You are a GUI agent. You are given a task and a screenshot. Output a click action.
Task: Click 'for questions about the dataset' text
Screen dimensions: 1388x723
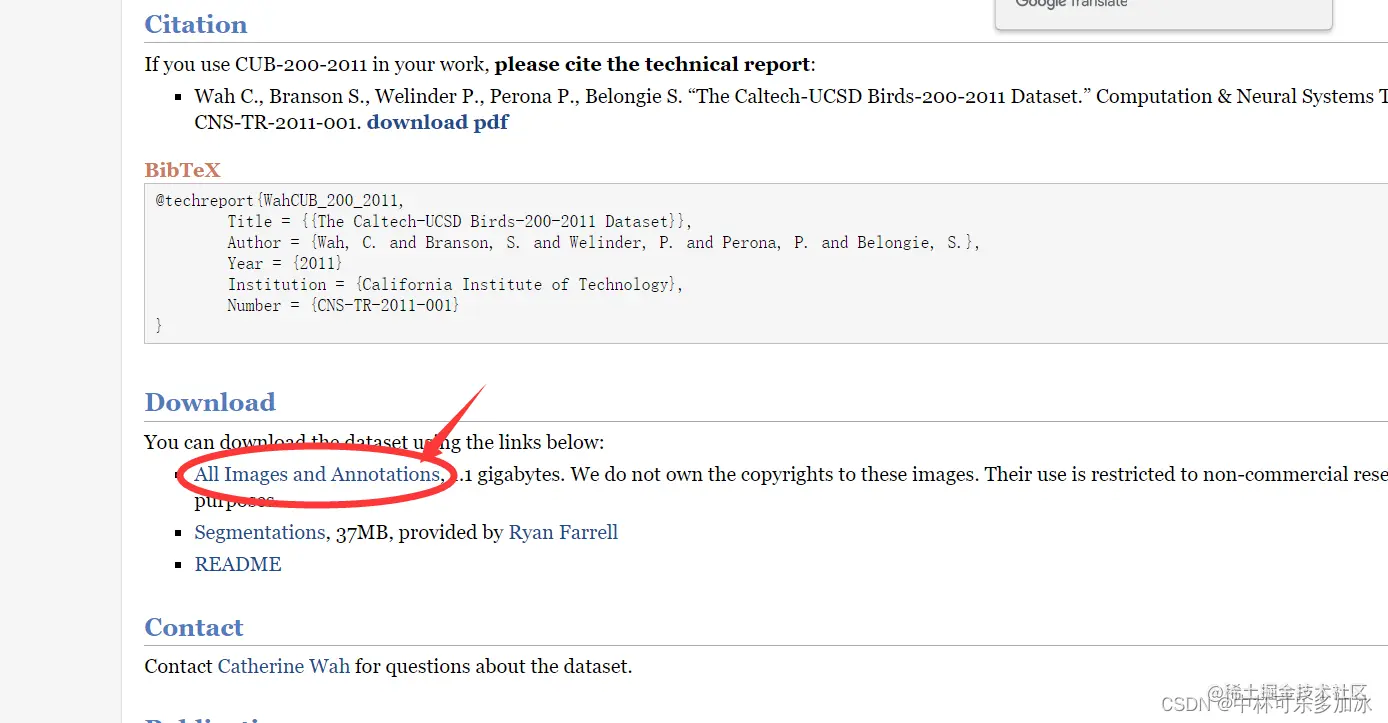click(x=494, y=666)
